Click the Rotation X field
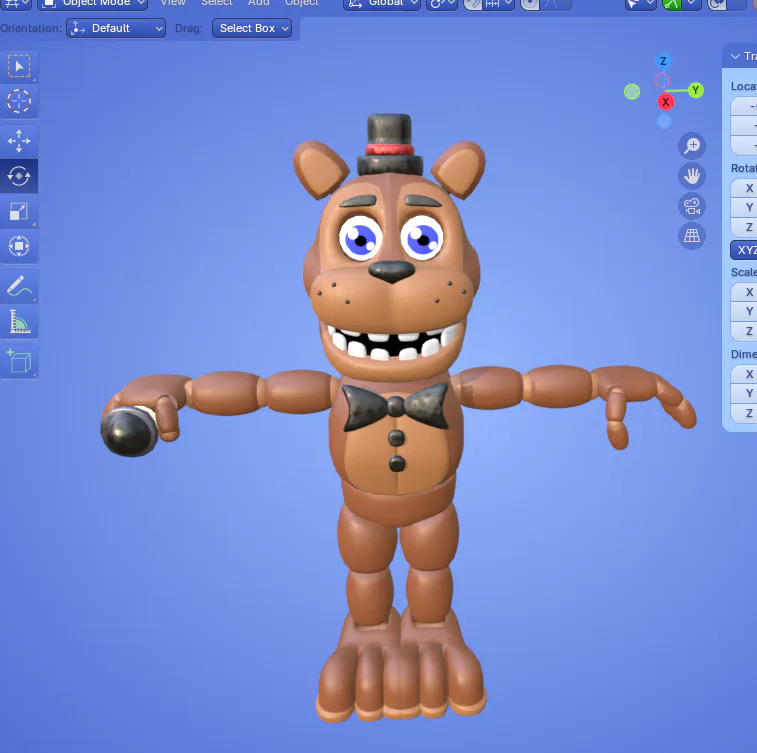Screen dimensions: 757x753 click(743, 188)
